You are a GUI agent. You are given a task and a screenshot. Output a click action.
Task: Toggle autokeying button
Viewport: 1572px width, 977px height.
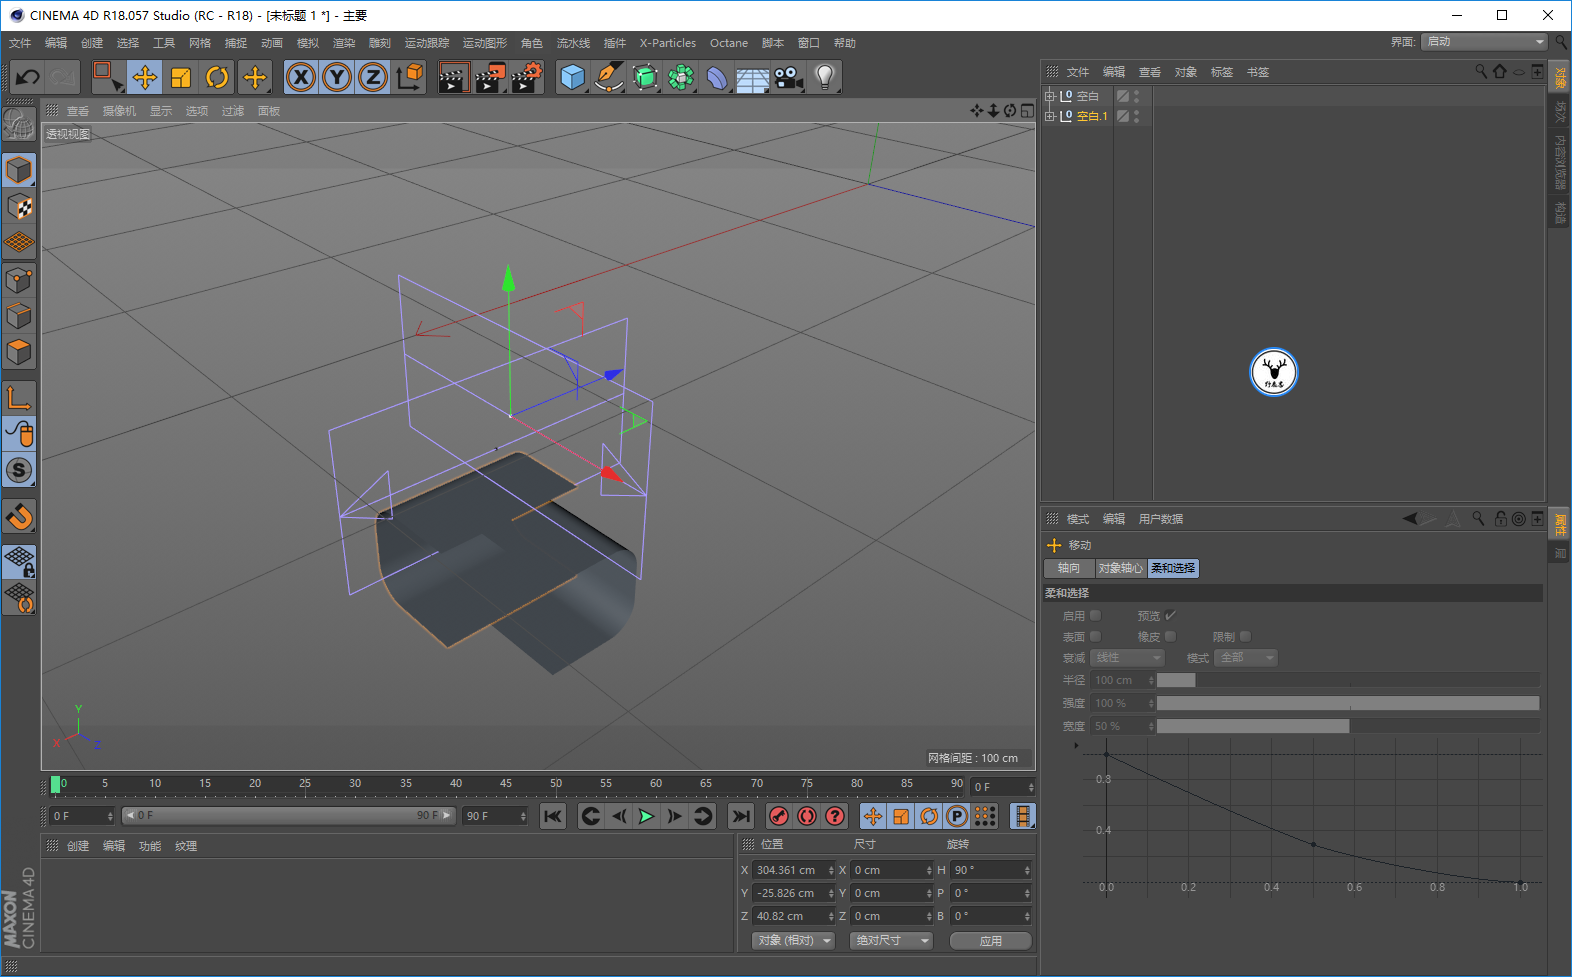click(x=807, y=817)
